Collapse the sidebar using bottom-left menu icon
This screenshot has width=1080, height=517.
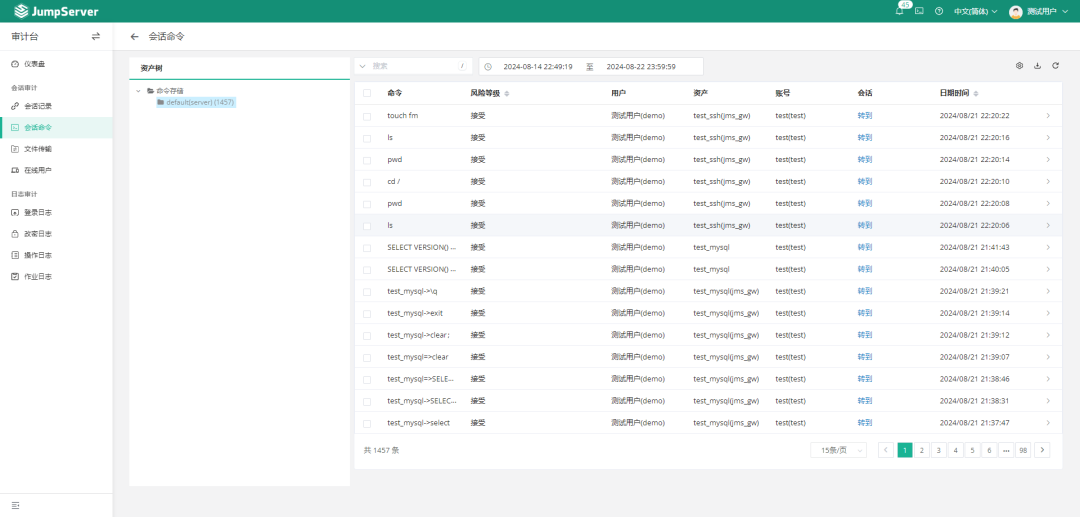[15, 505]
